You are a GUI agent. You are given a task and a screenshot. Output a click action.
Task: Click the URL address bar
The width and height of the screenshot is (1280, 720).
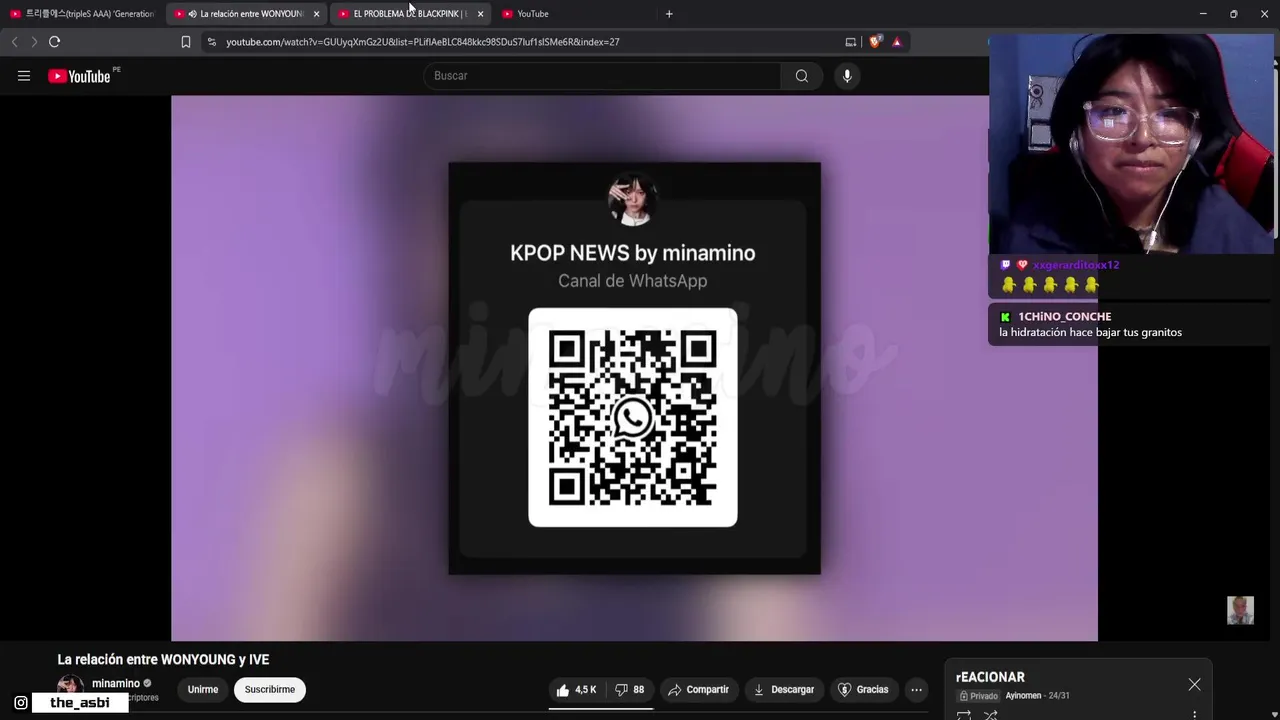[x=530, y=42]
